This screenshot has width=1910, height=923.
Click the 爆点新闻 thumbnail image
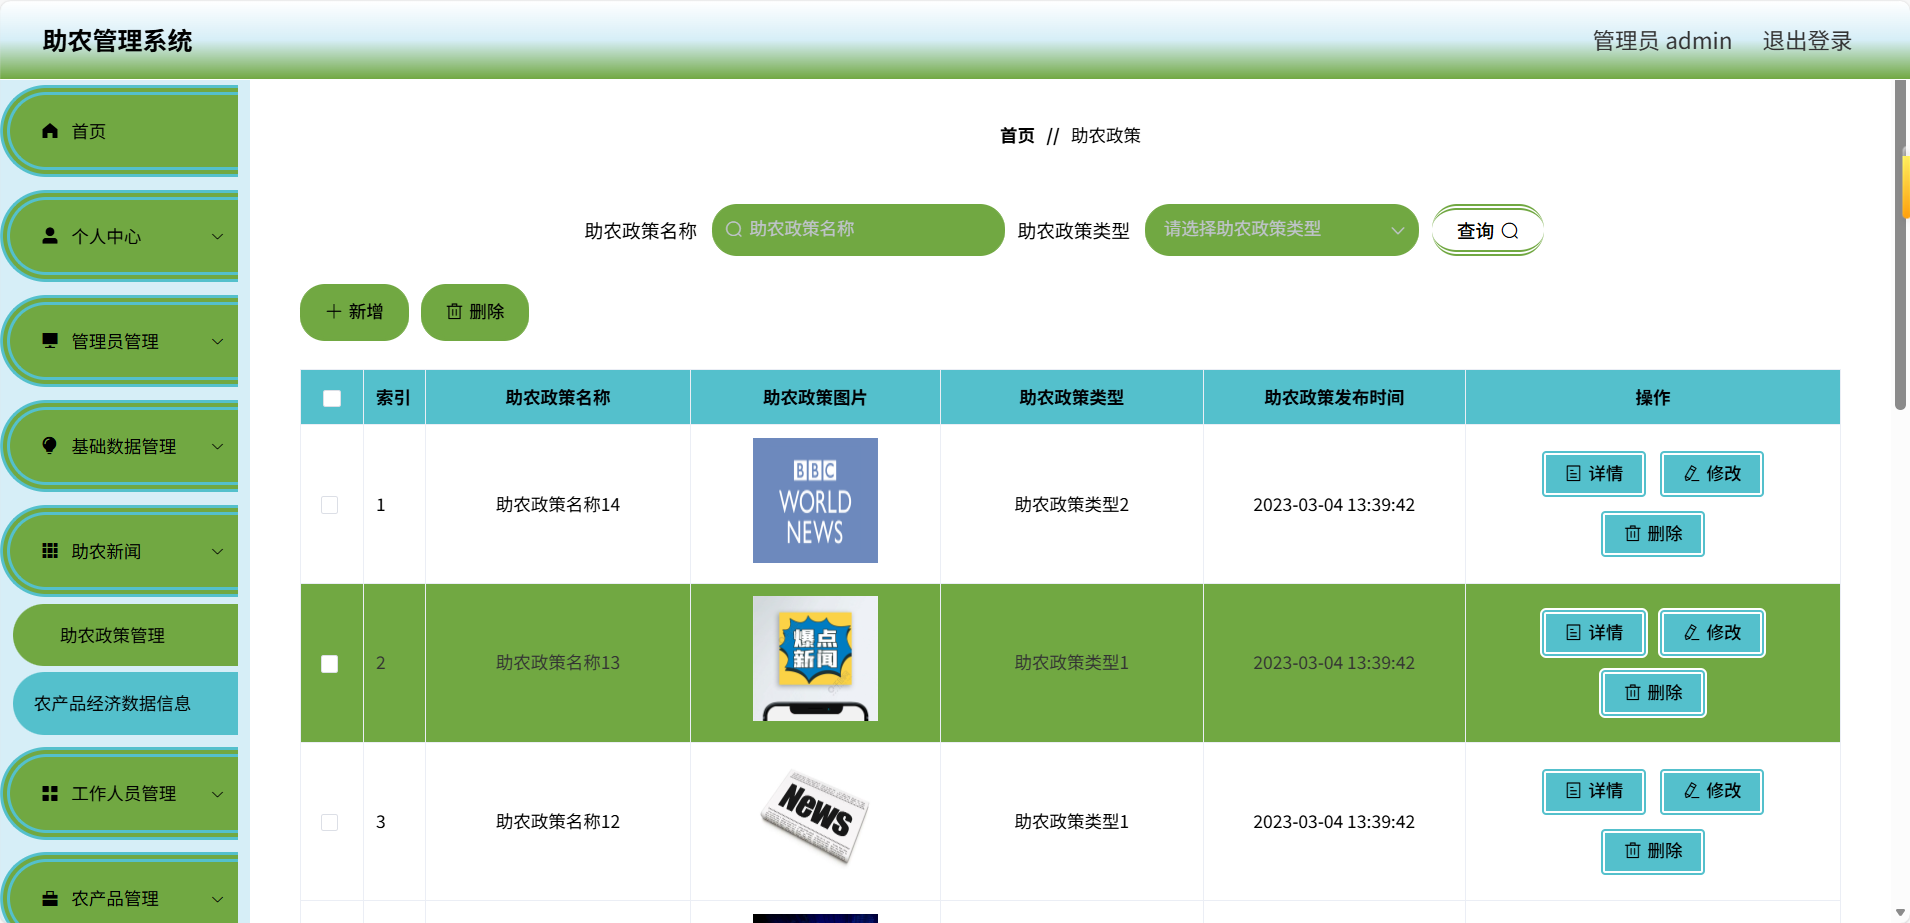click(815, 659)
